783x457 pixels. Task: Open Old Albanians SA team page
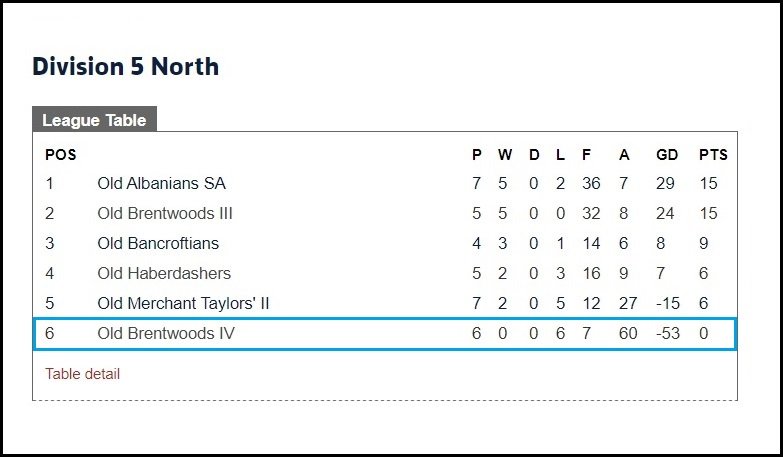point(161,183)
